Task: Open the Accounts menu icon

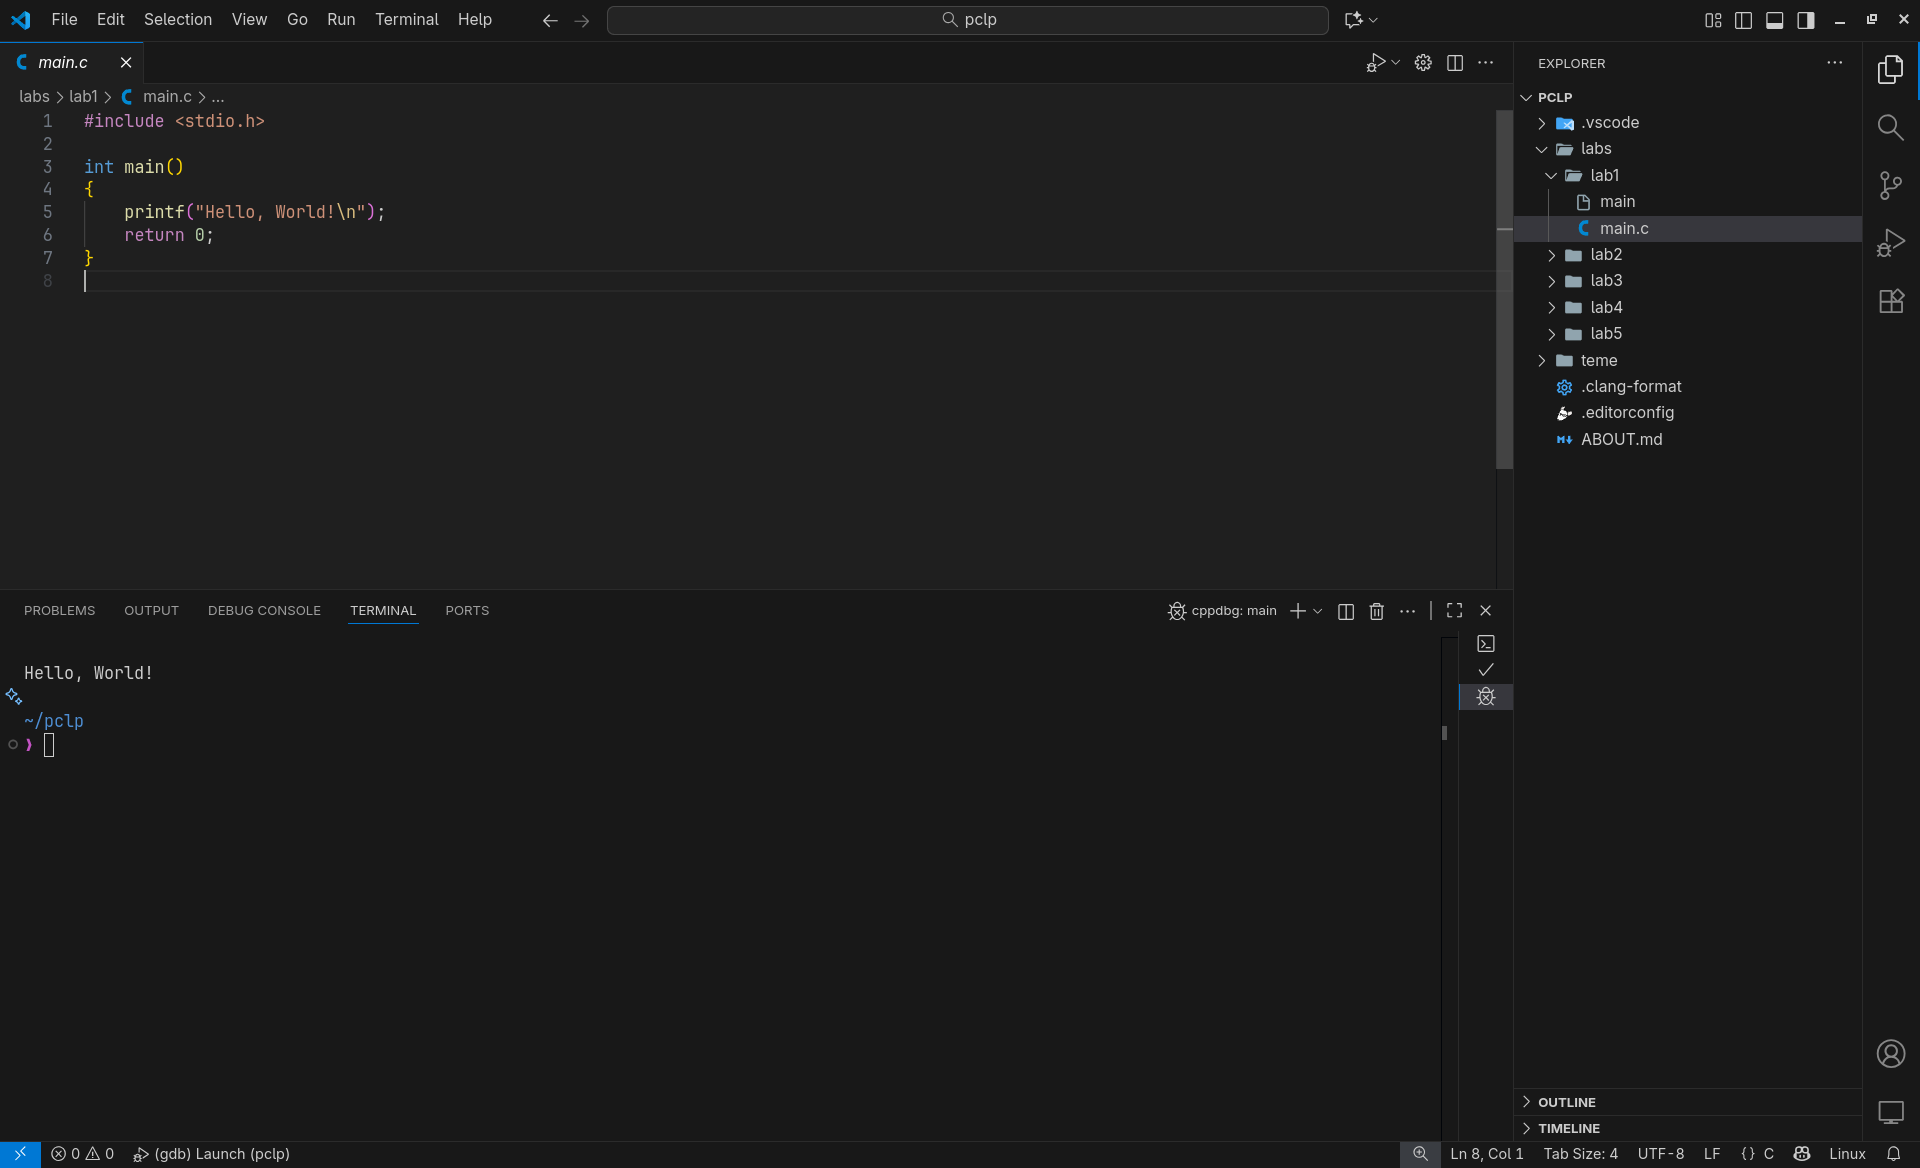Action: (1890, 1053)
